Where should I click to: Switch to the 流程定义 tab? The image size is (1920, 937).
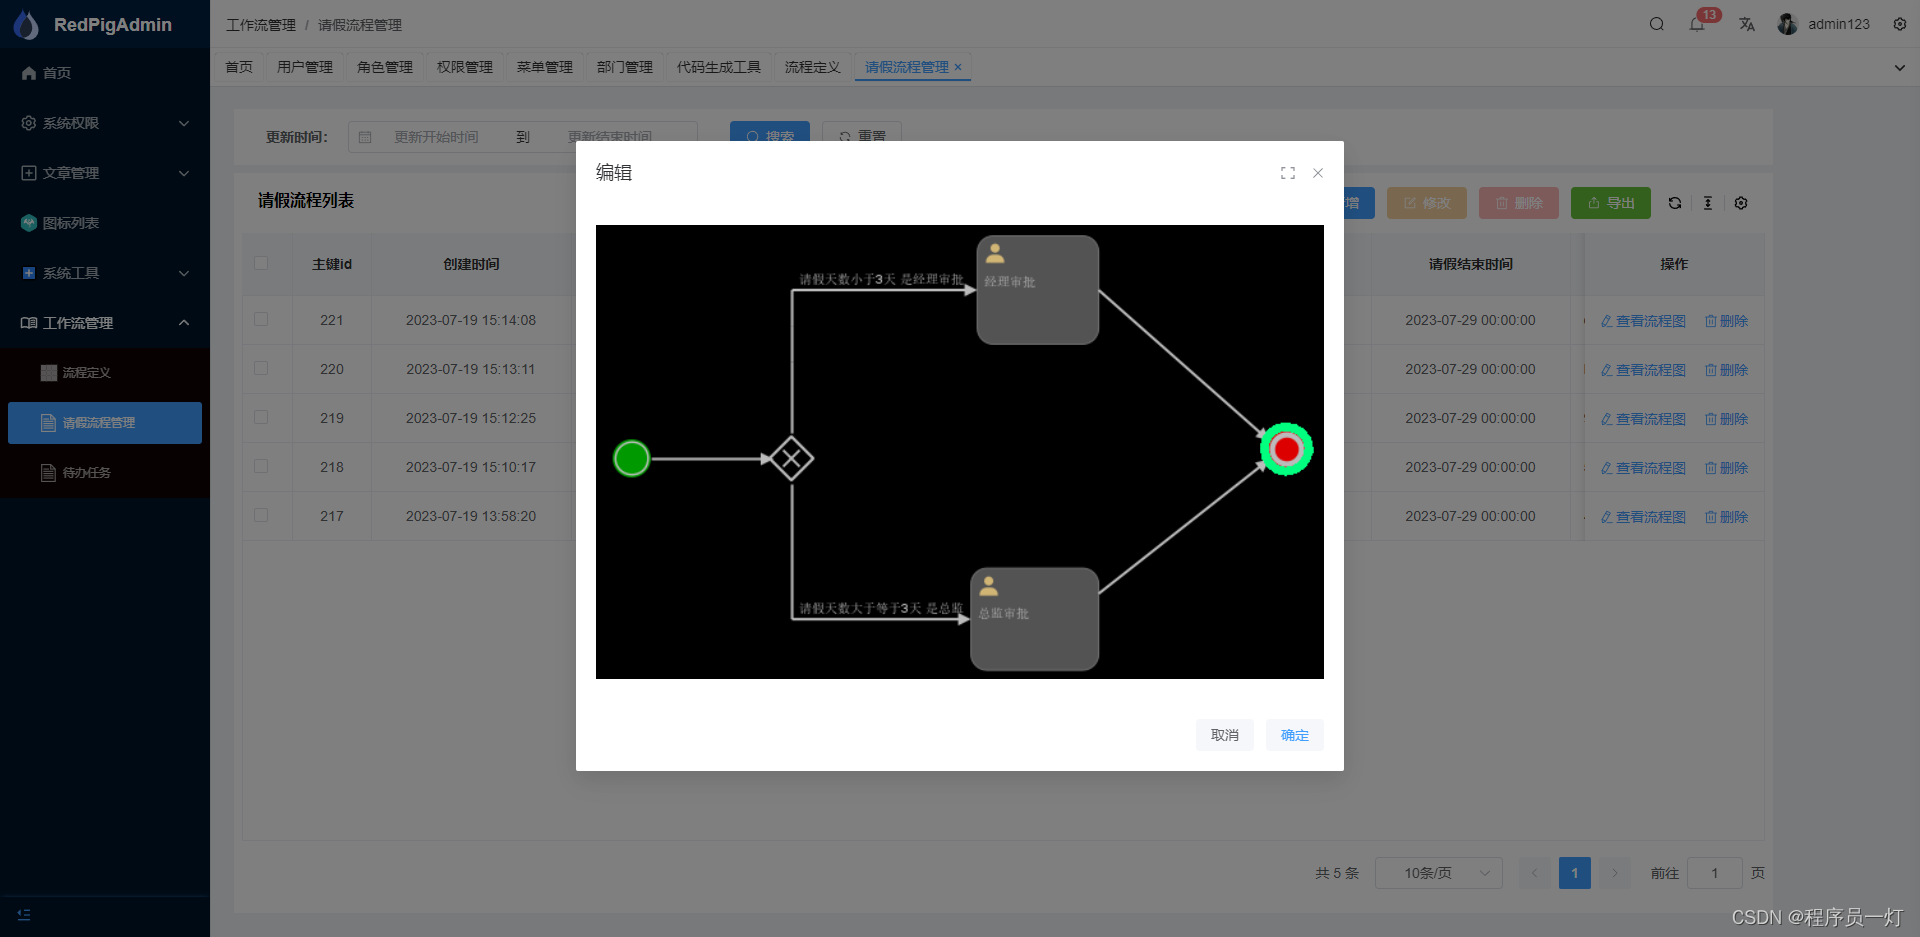coord(813,67)
